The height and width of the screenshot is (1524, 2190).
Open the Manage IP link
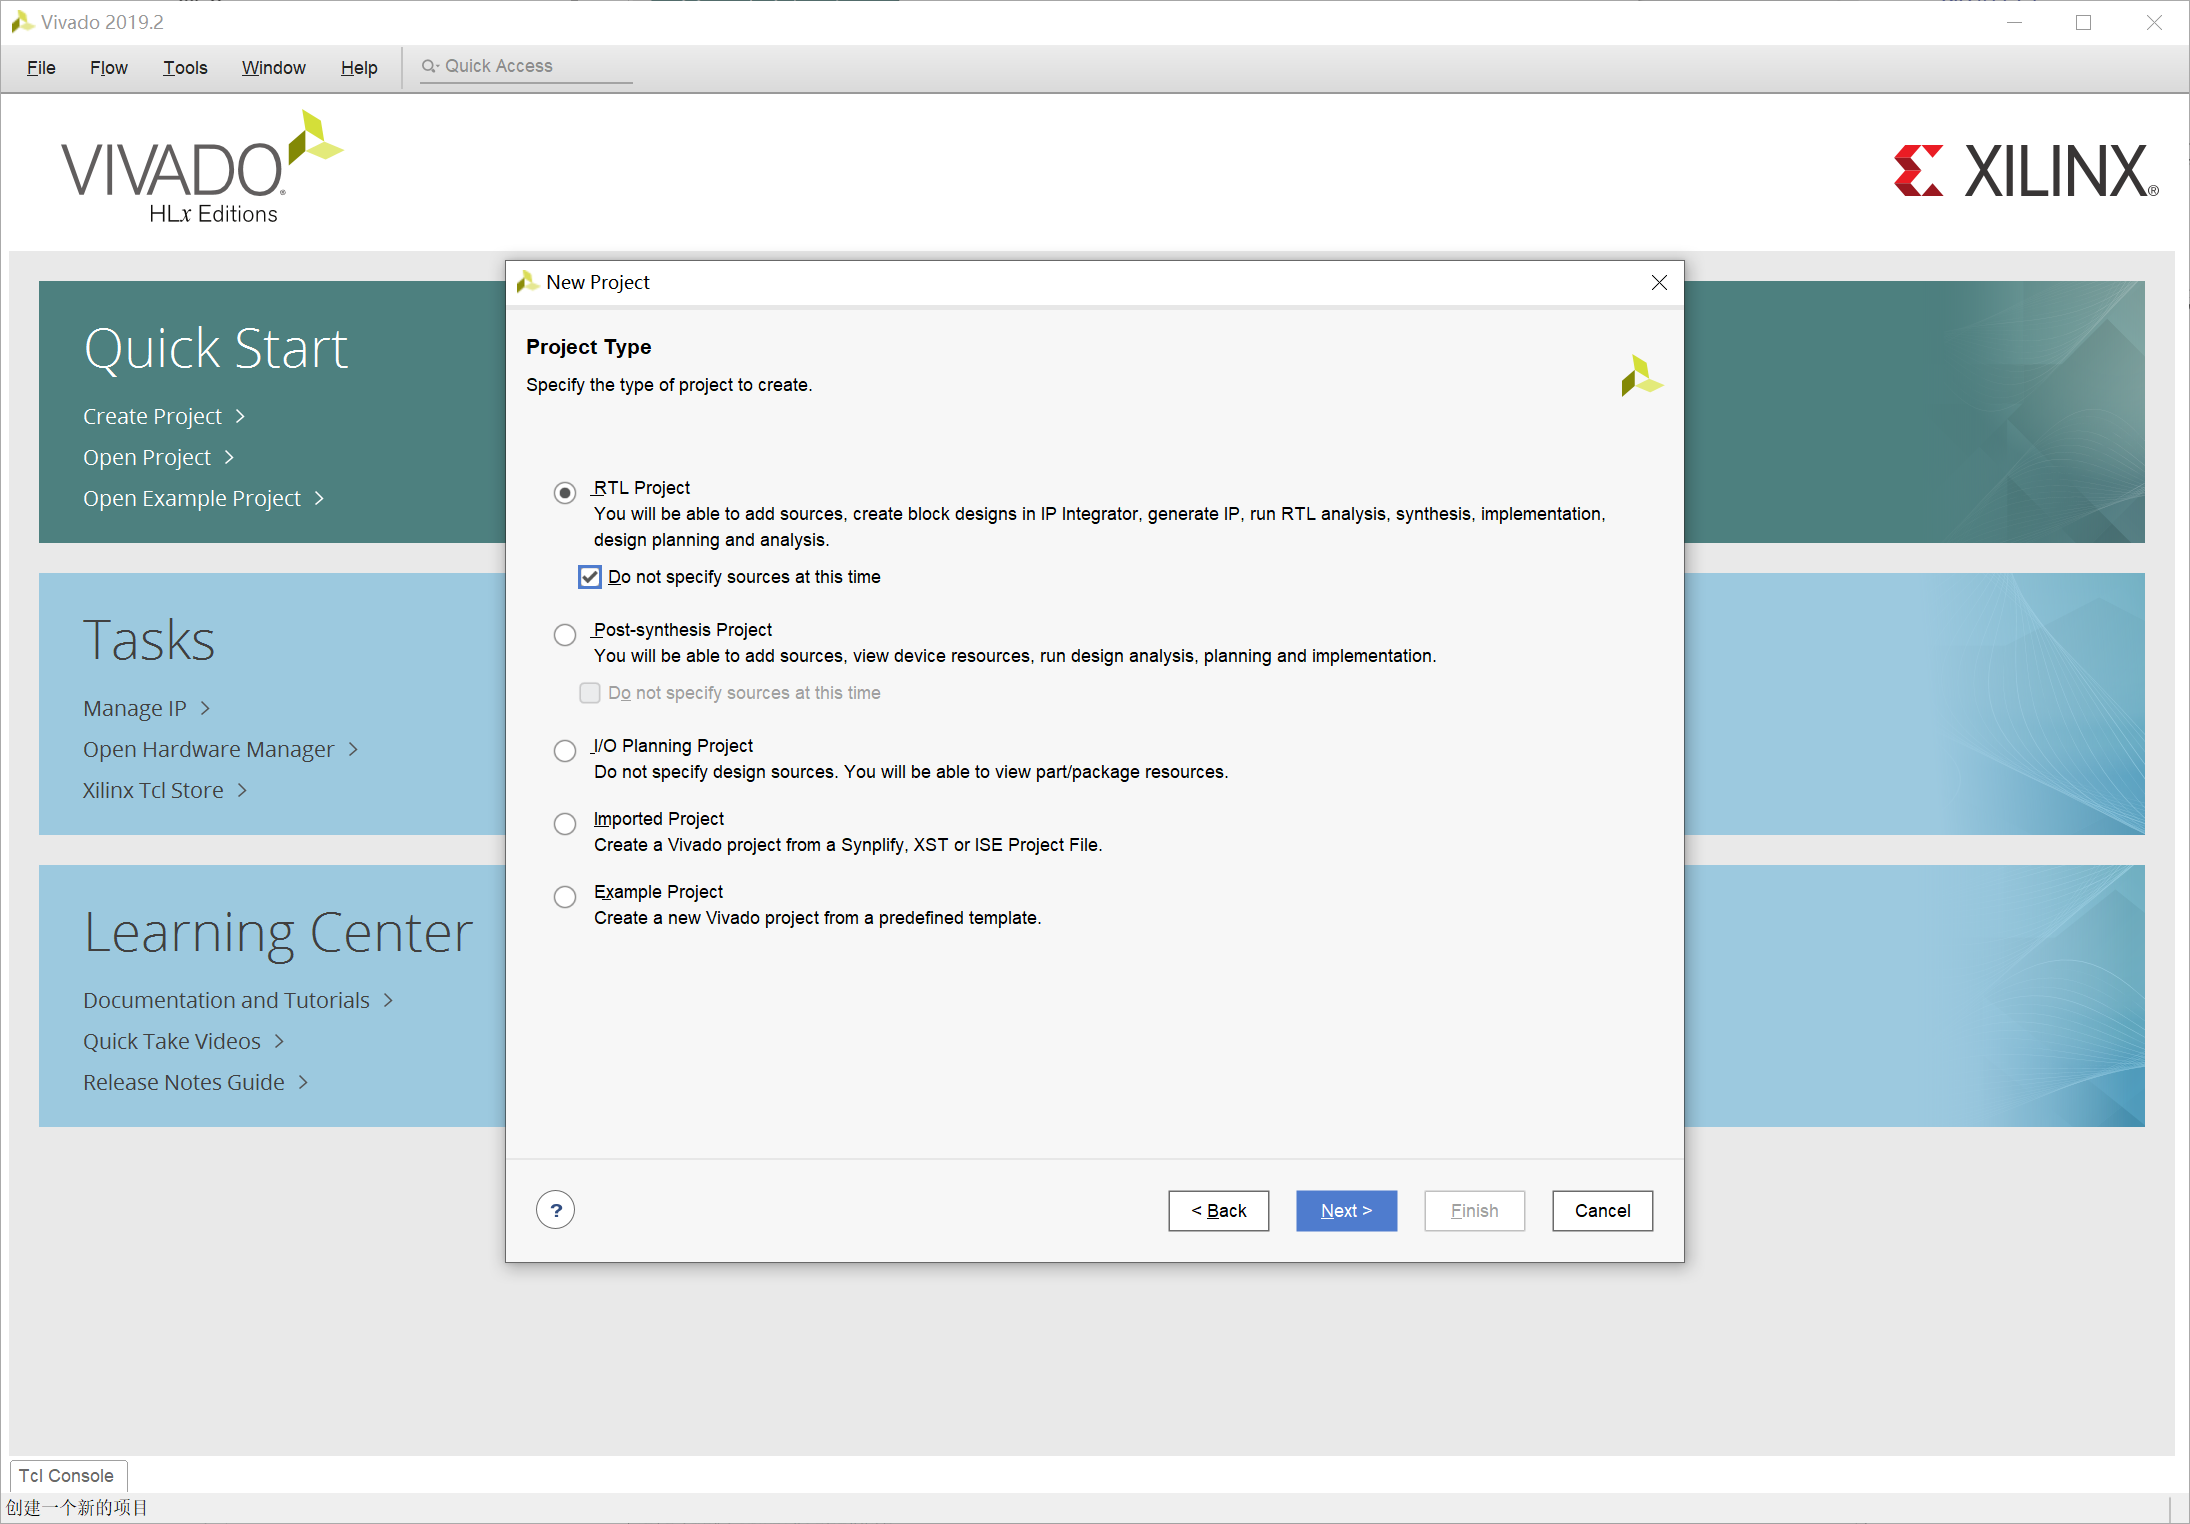(135, 708)
